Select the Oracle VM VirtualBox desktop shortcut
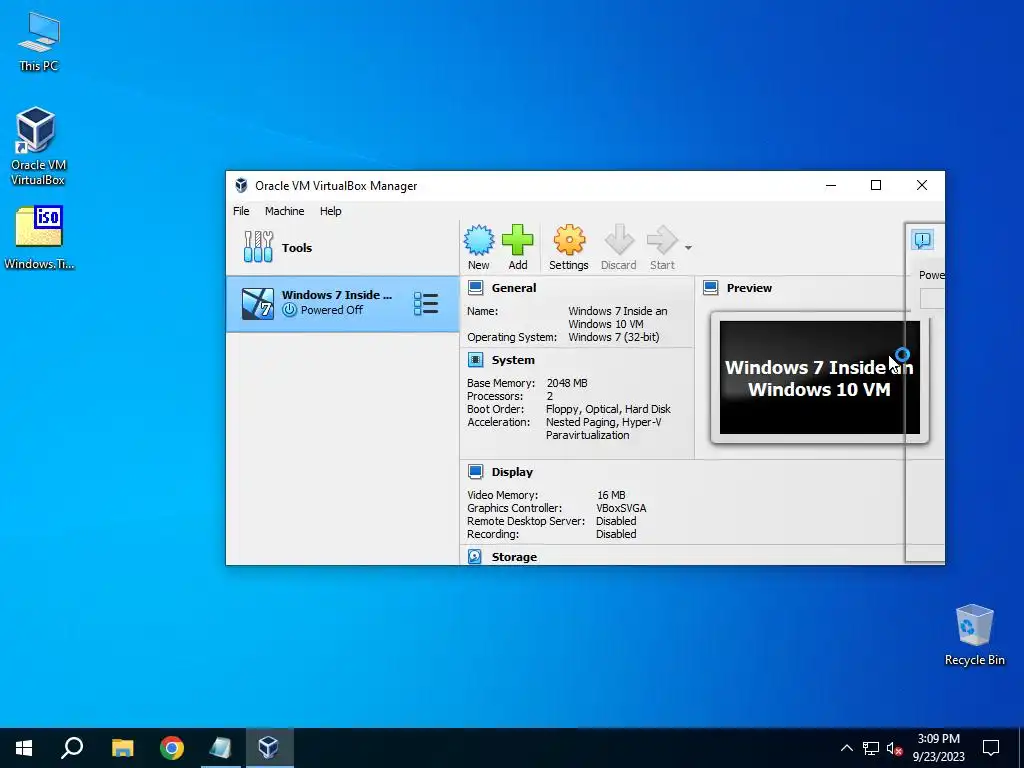Screen dimensions: 1024x768 pos(37,147)
